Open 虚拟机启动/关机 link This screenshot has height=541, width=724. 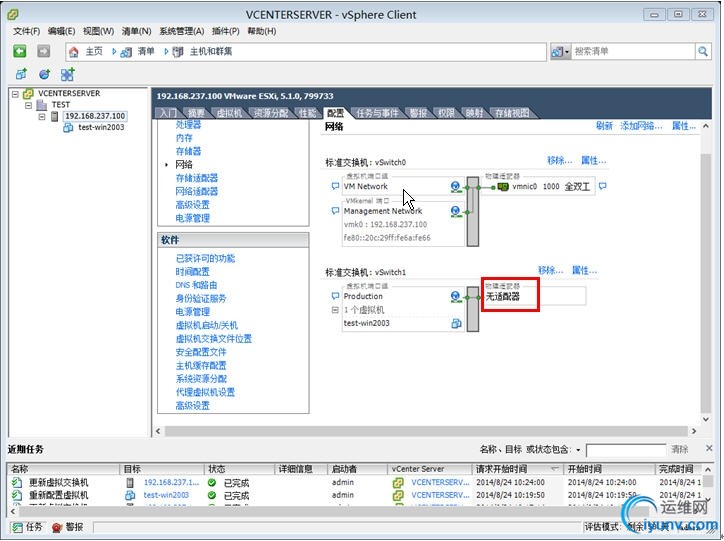click(207, 325)
